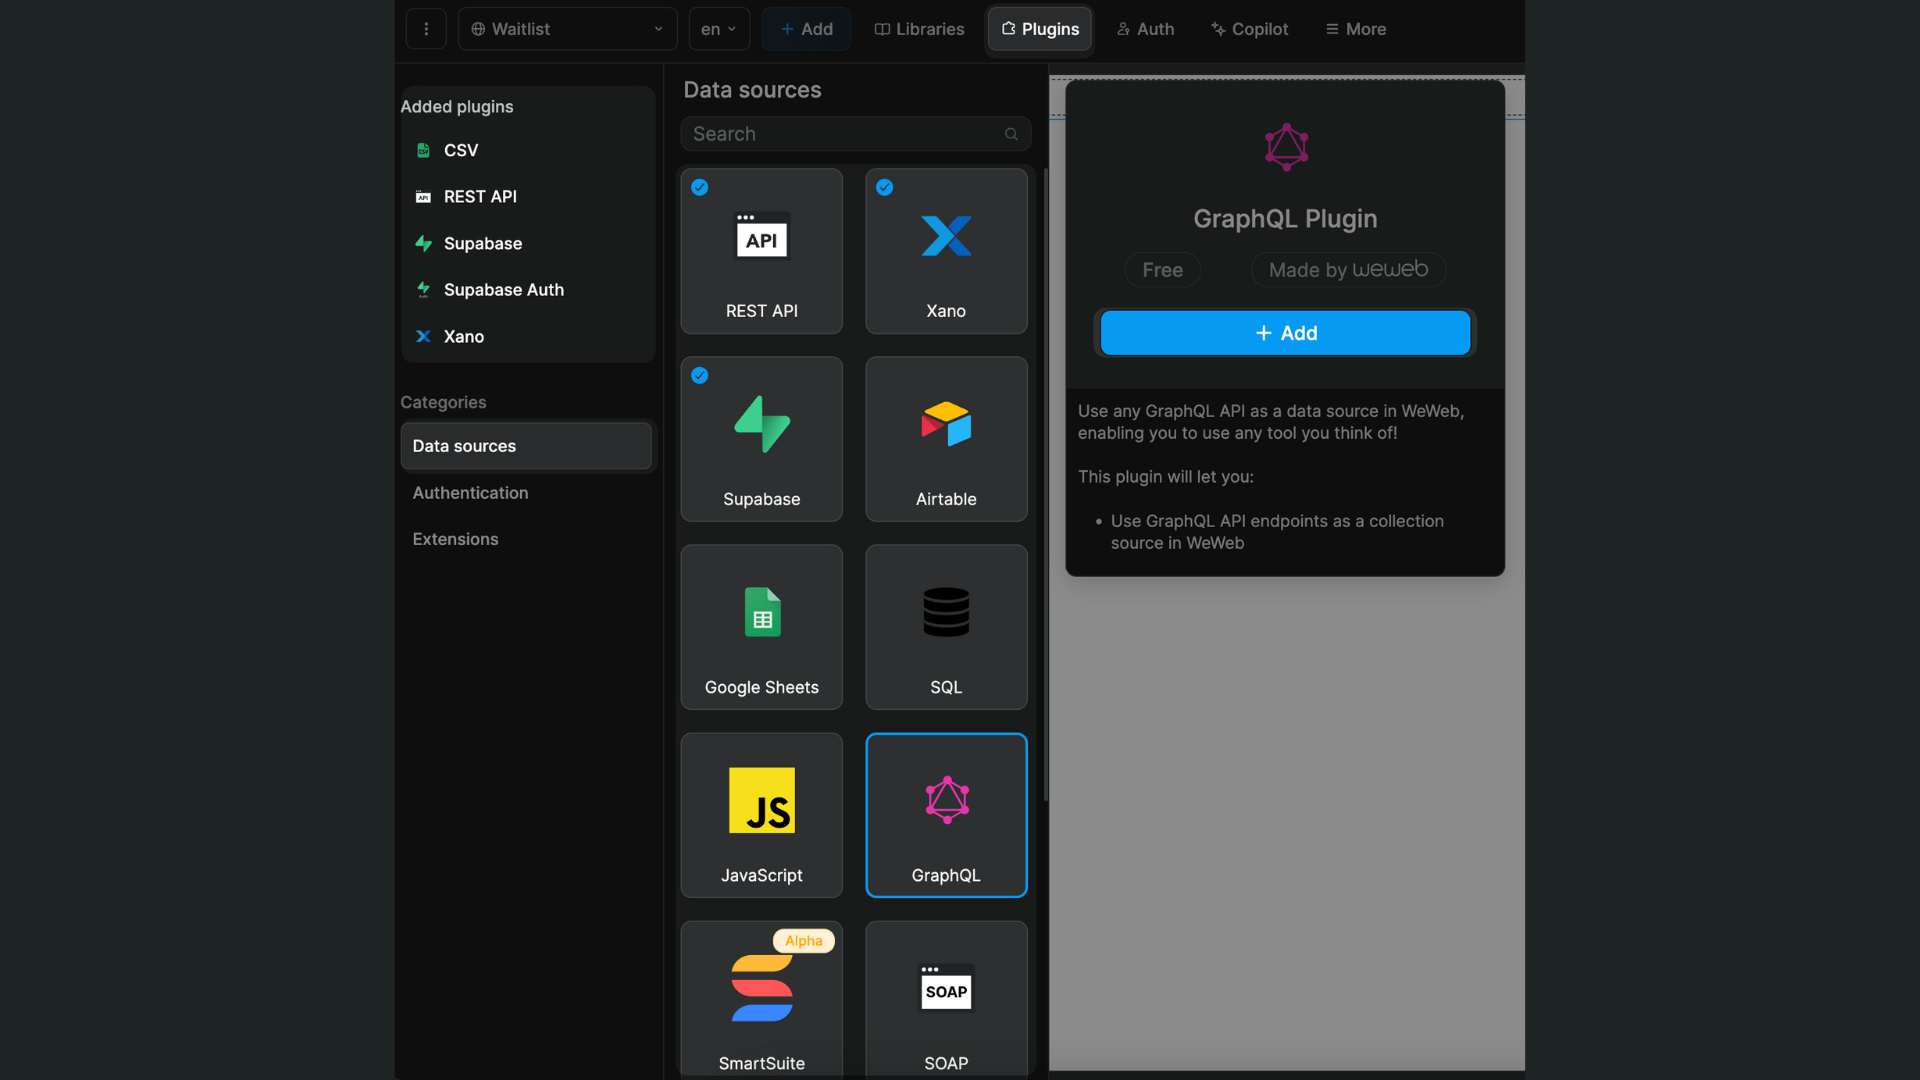Click the blue checkmark on REST API tile
The height and width of the screenshot is (1080, 1920).
tap(699, 187)
